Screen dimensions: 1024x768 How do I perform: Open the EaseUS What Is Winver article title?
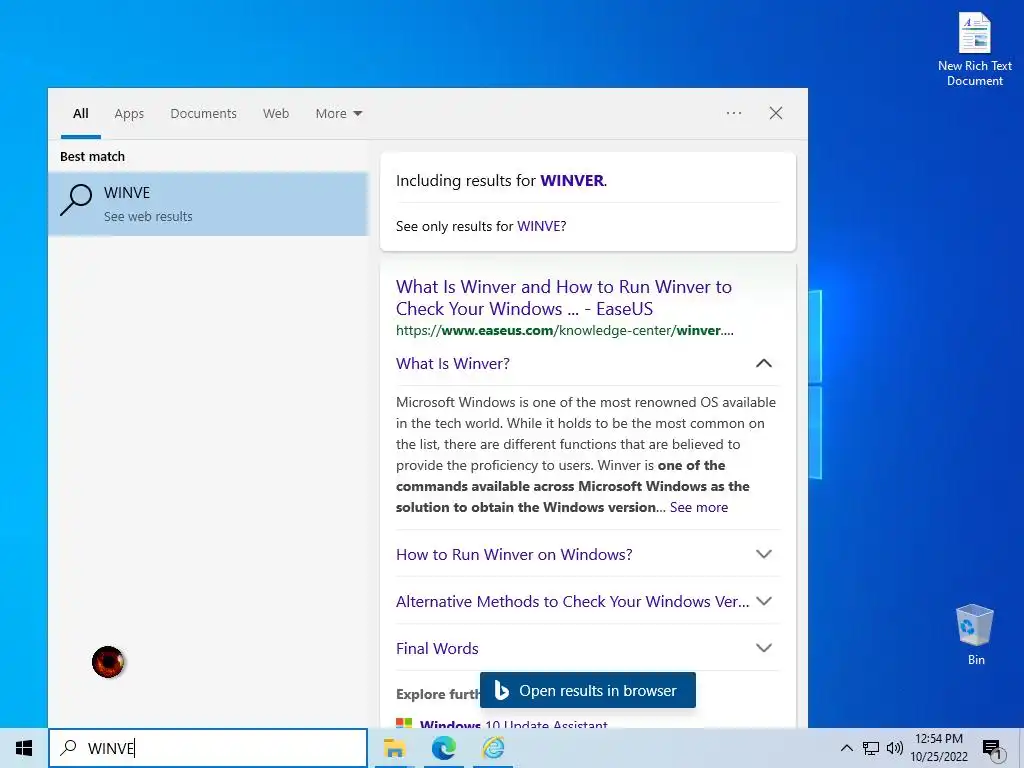[x=564, y=298]
